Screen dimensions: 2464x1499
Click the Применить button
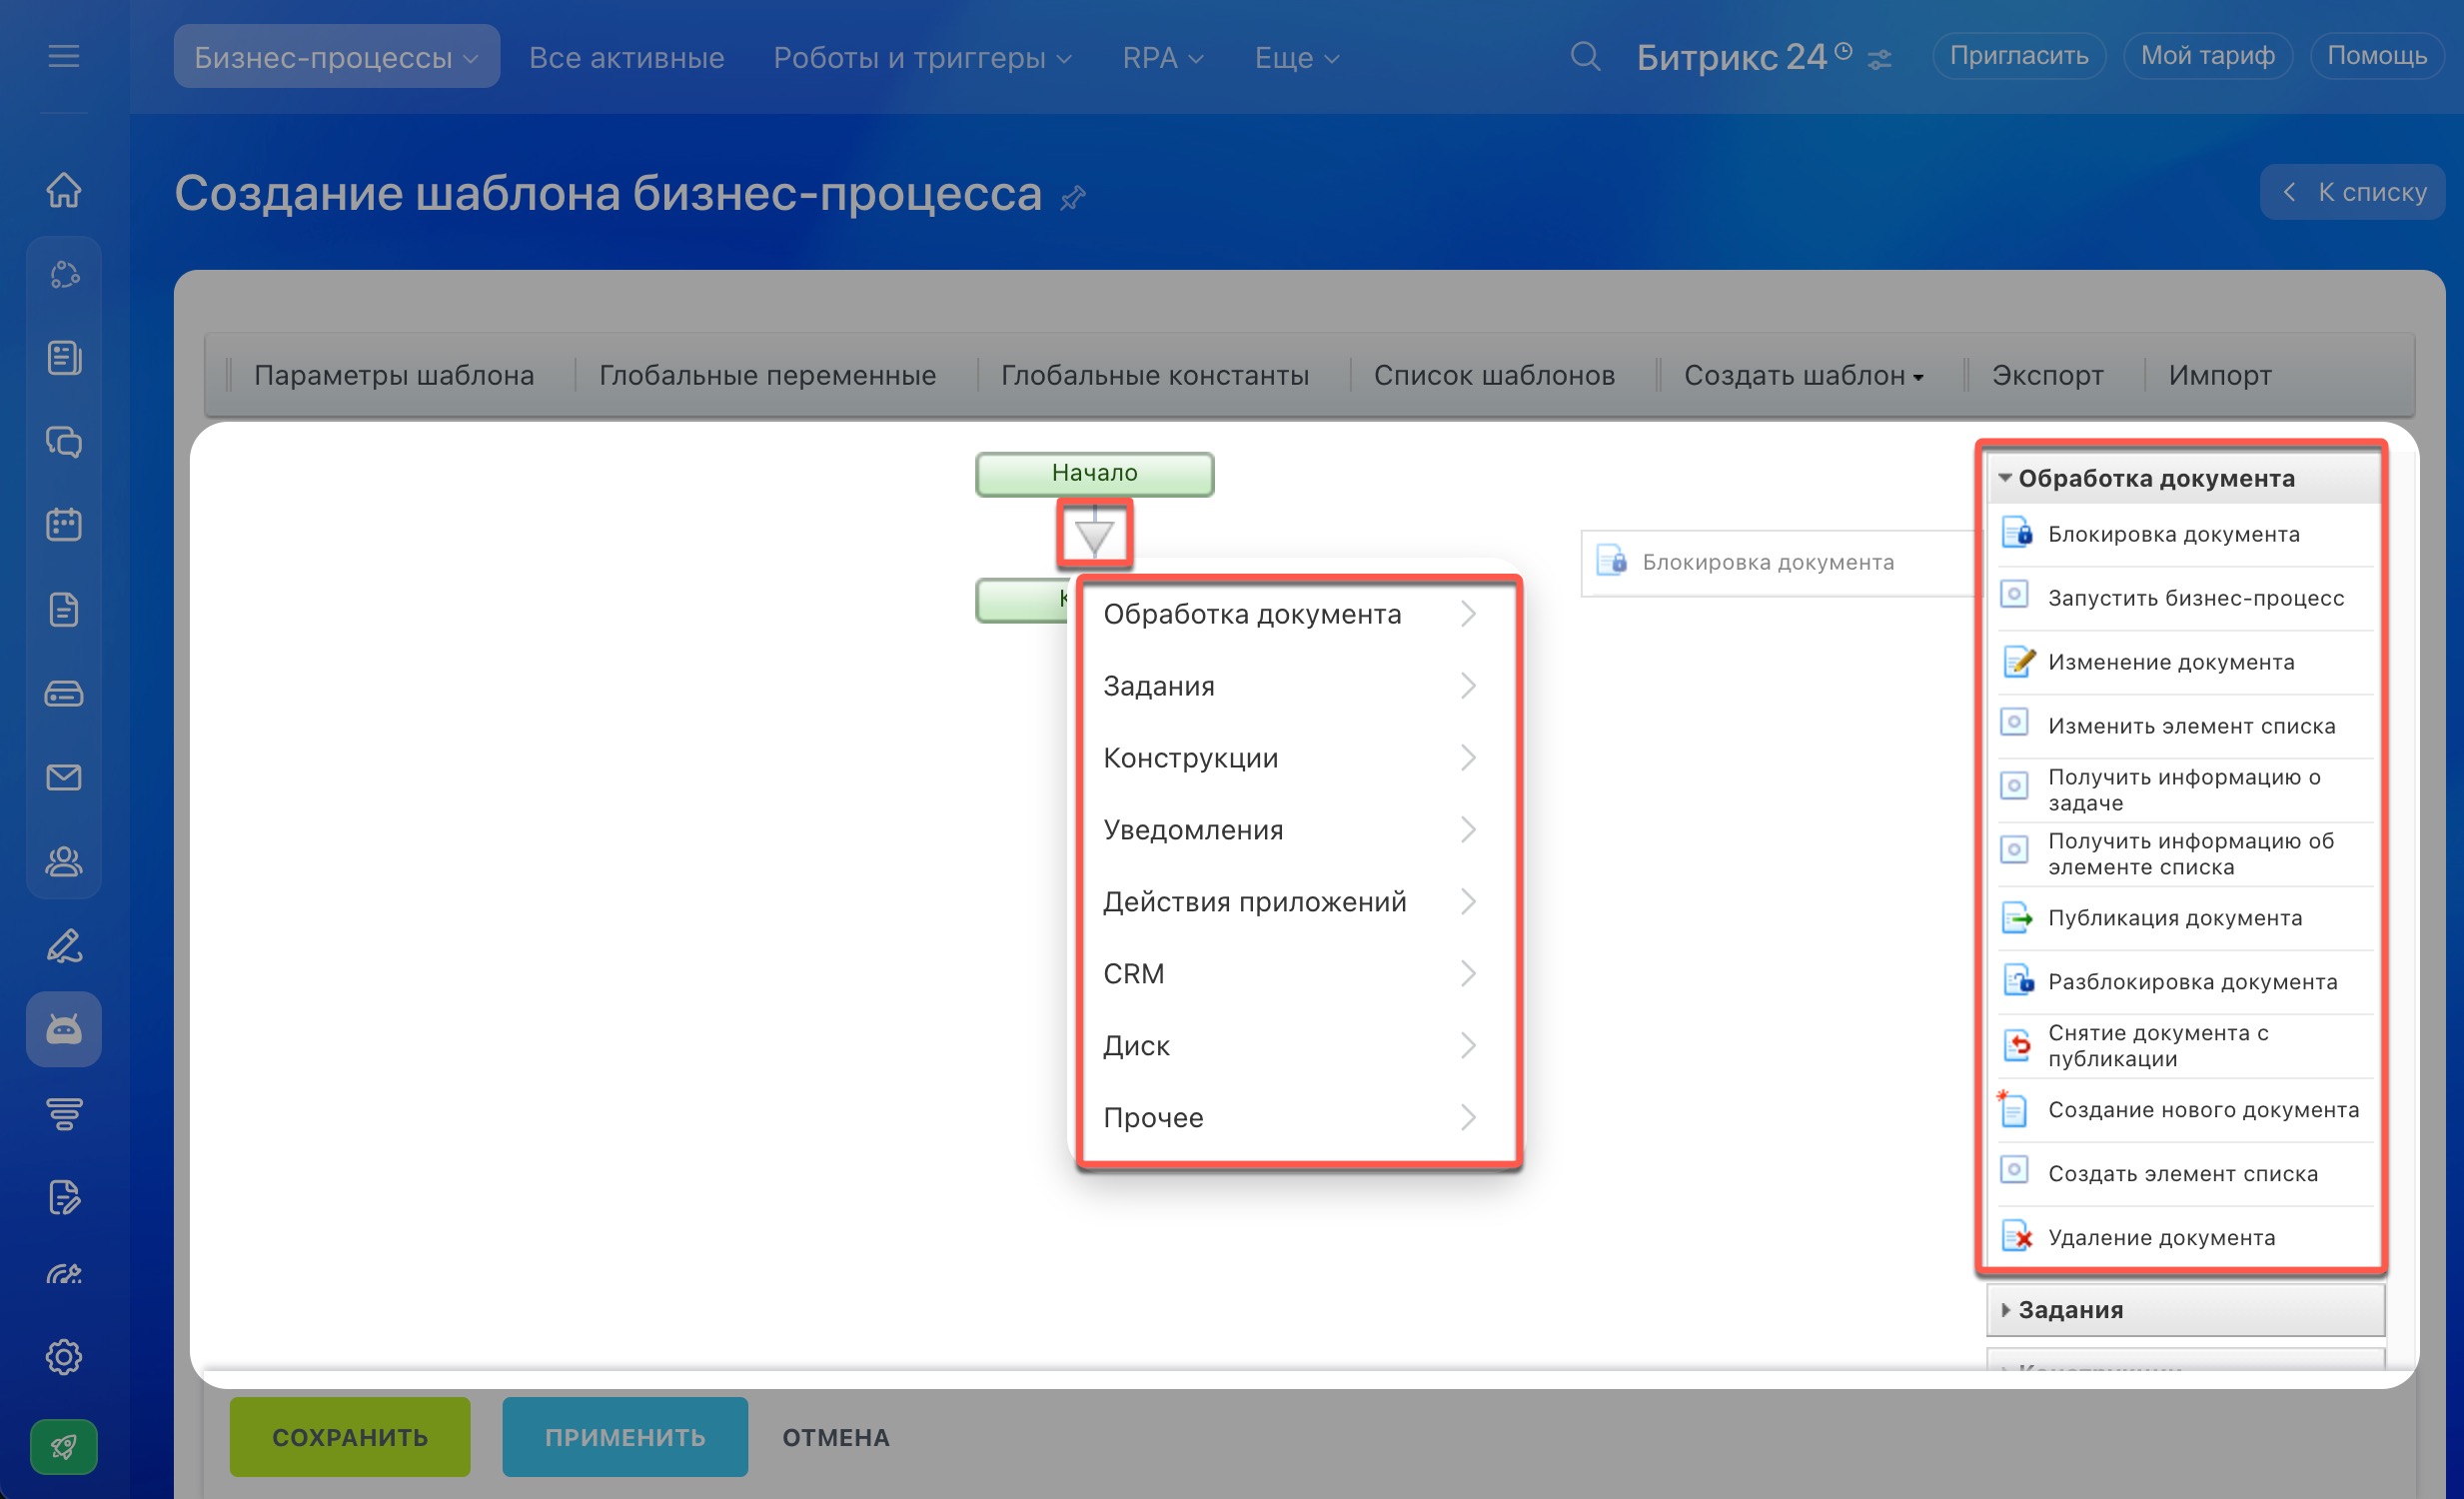625,1437
